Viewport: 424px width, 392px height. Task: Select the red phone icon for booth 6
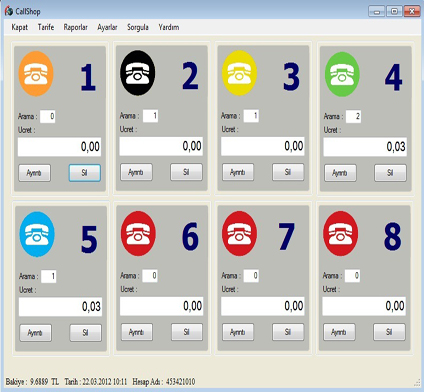pos(138,233)
